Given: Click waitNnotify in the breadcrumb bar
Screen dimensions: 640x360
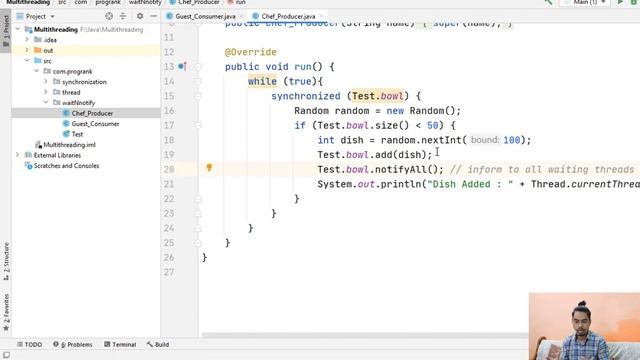Looking at the screenshot, I should (x=145, y=2).
